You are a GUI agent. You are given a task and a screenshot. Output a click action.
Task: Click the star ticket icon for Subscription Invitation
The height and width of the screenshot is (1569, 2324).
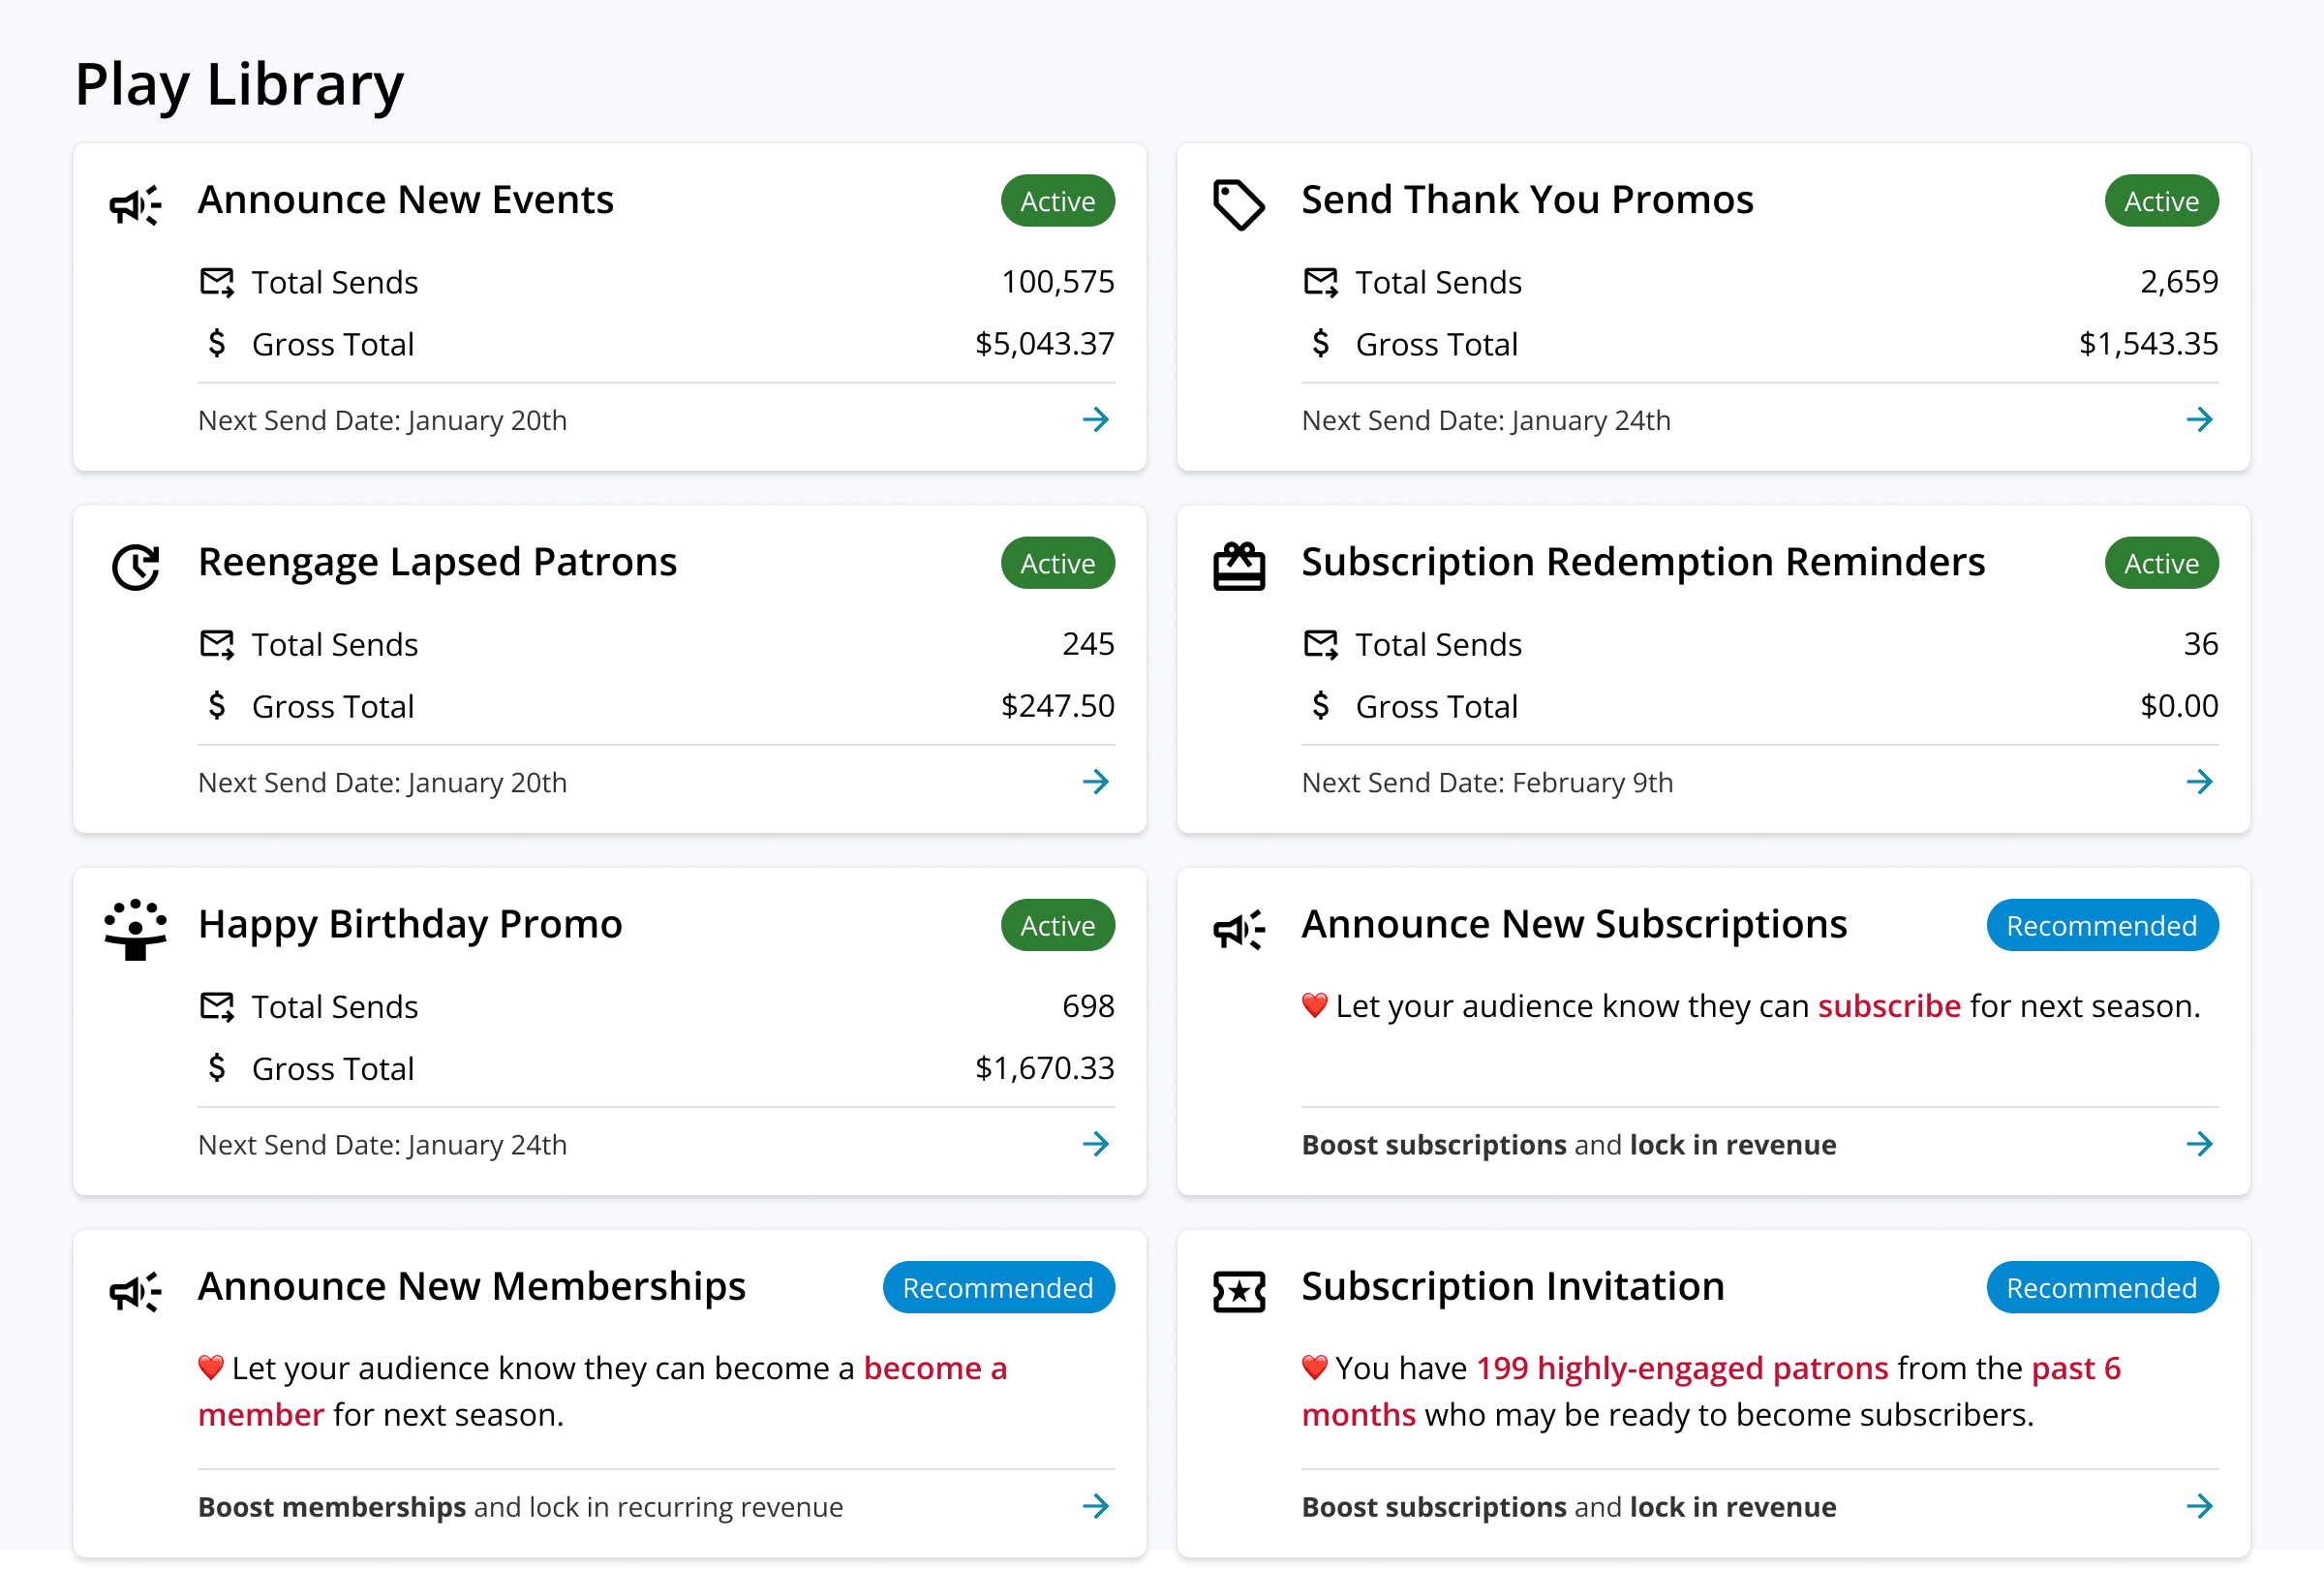point(1238,1291)
